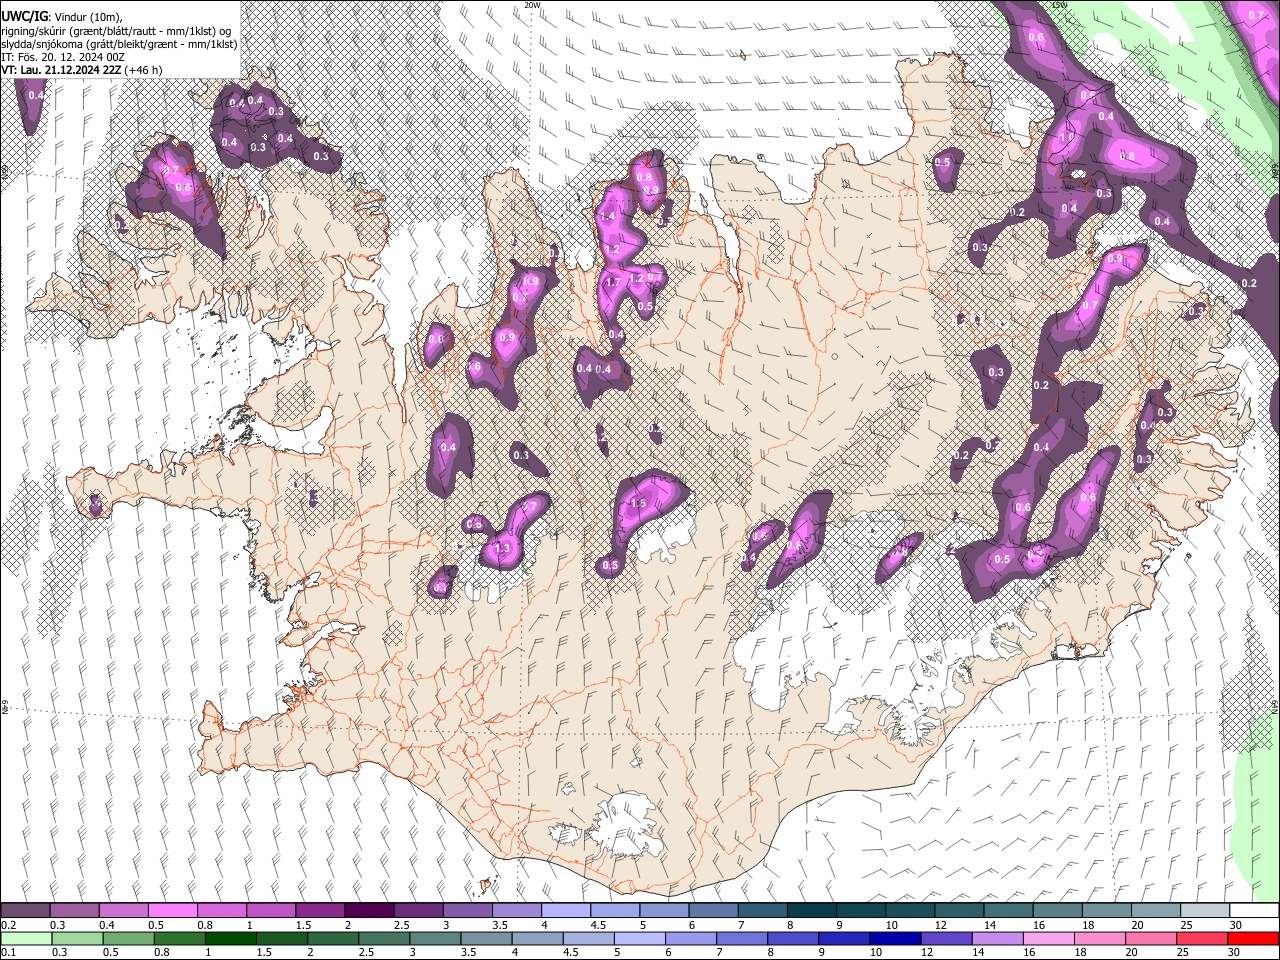The height and width of the screenshot is (960, 1280).
Task: Click the 'IT: Fös. 20. 12. 2024 00Z' line
Action: (63, 57)
